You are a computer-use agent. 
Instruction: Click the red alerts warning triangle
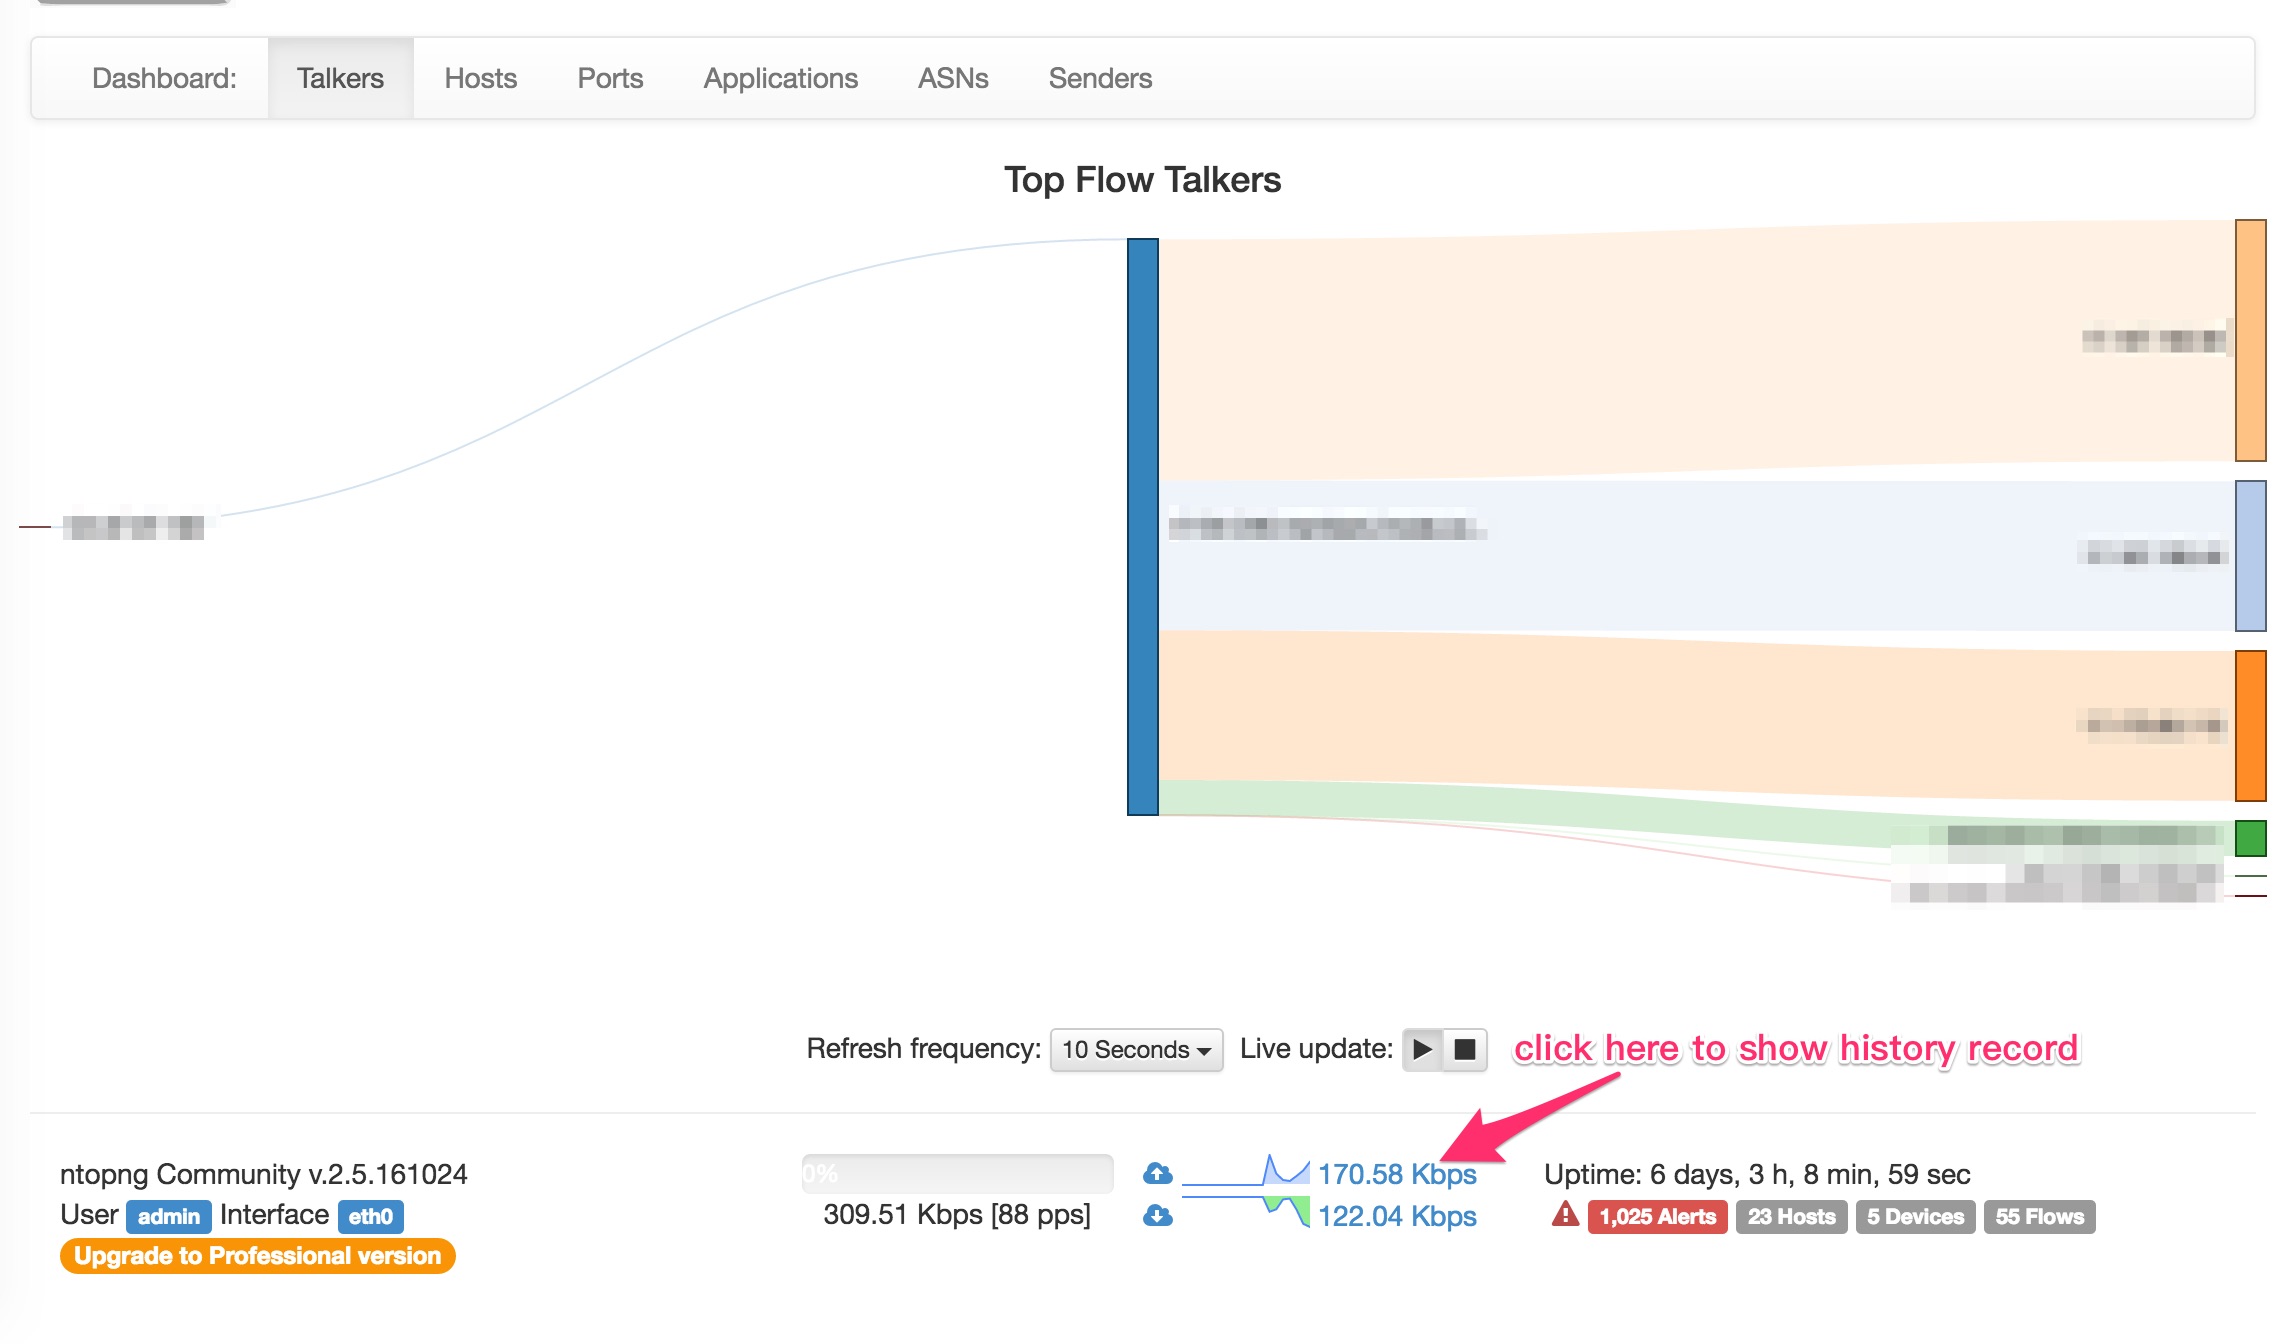1565,1215
